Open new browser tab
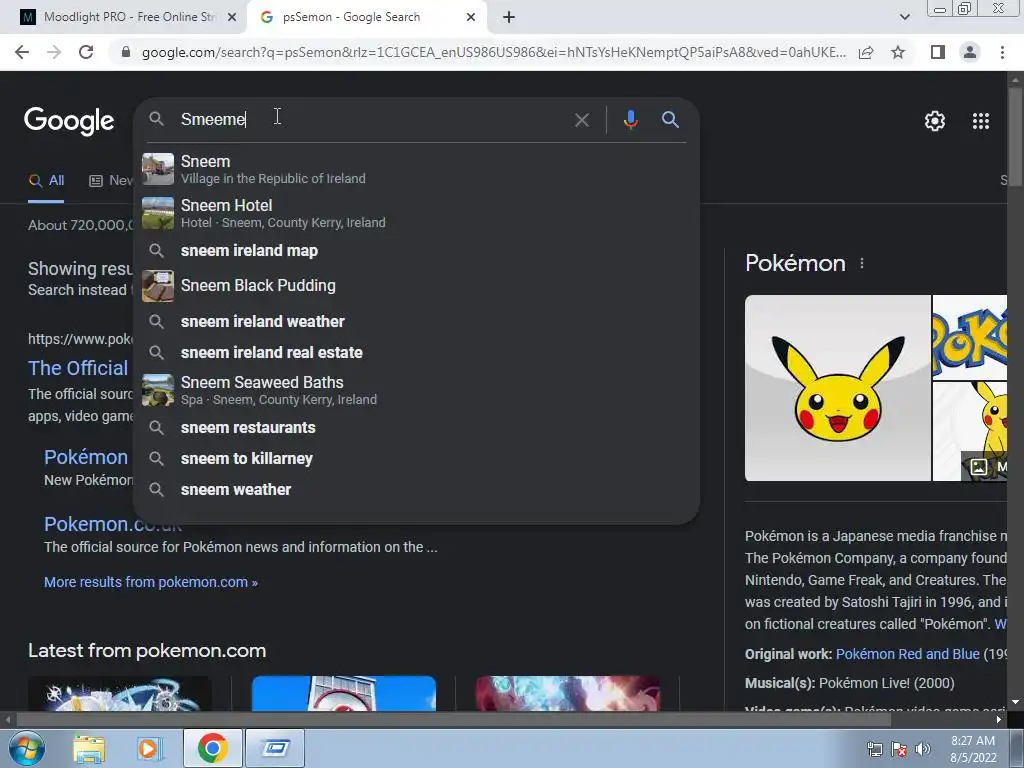 pos(509,18)
